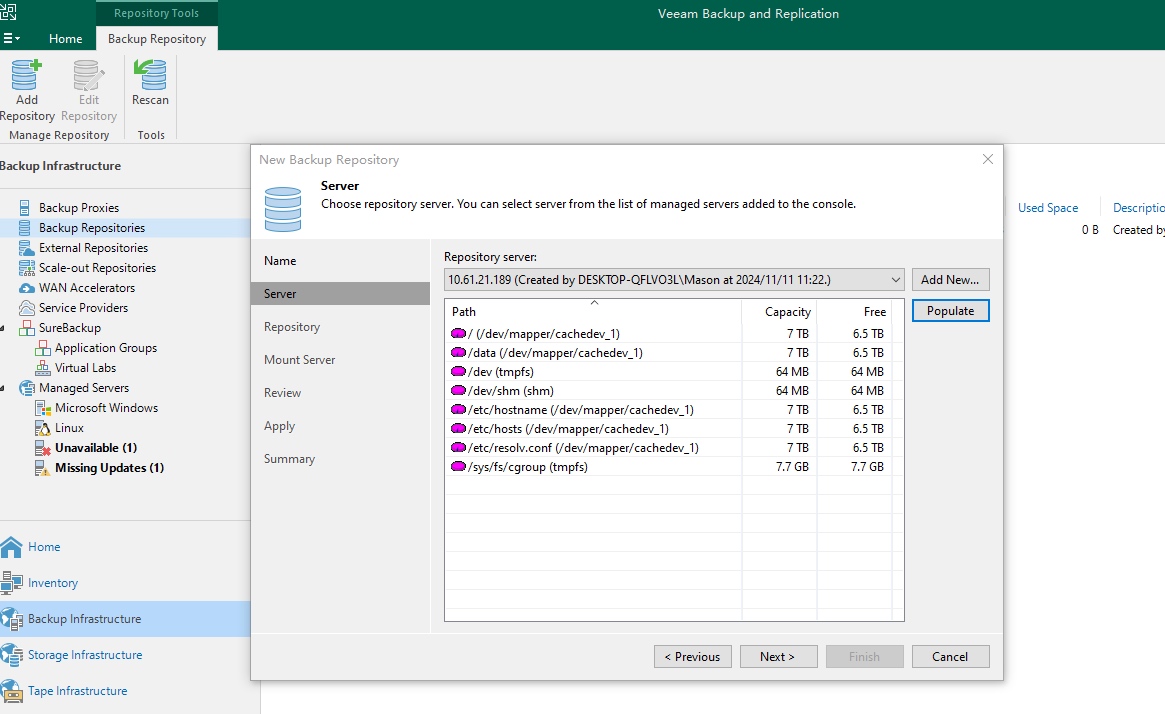Click the Backup Infrastructure navigation icon

11,619
